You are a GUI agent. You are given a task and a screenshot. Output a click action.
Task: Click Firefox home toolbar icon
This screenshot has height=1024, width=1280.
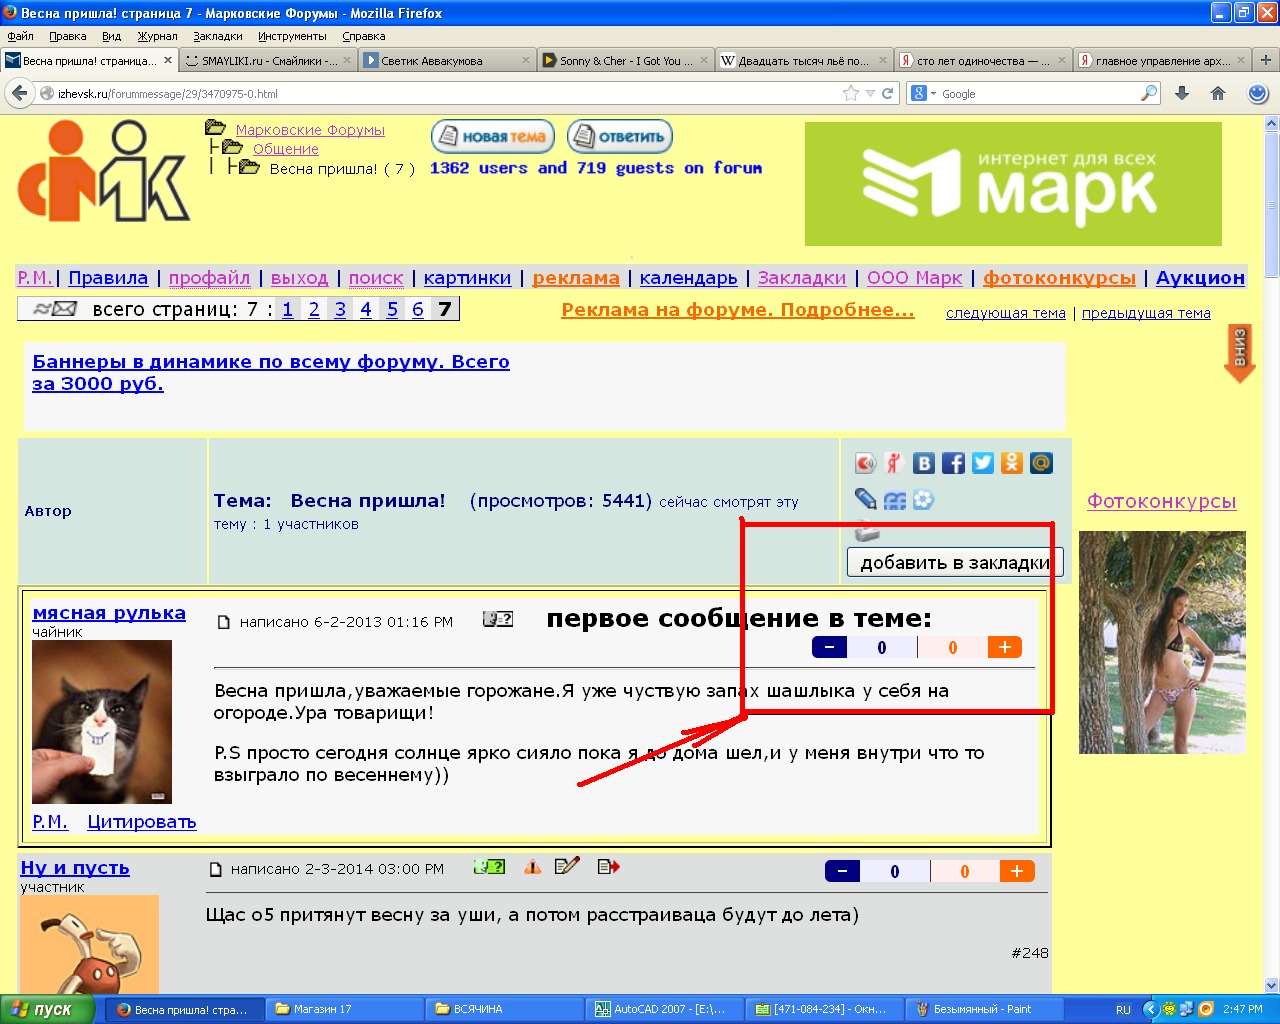coord(1218,93)
